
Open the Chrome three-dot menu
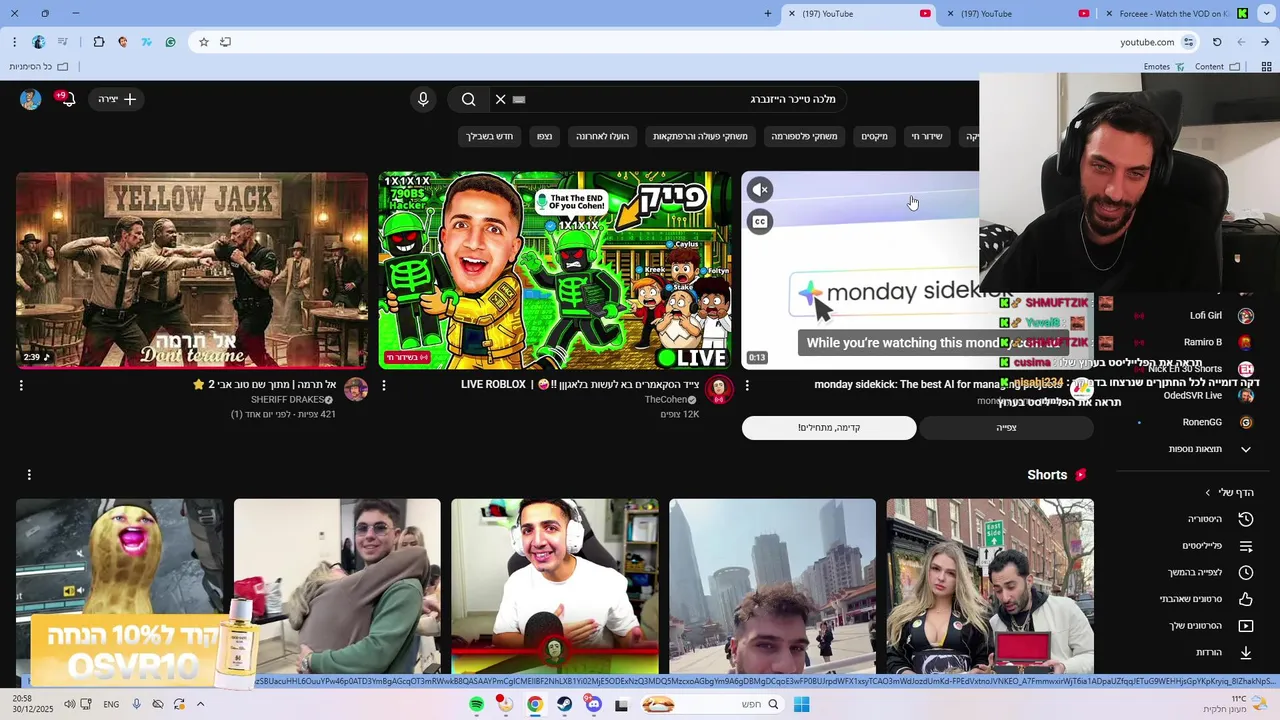pyautogui.click(x=14, y=42)
